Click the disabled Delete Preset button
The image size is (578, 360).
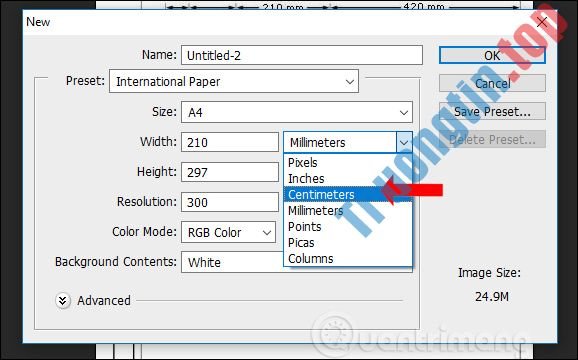click(492, 139)
